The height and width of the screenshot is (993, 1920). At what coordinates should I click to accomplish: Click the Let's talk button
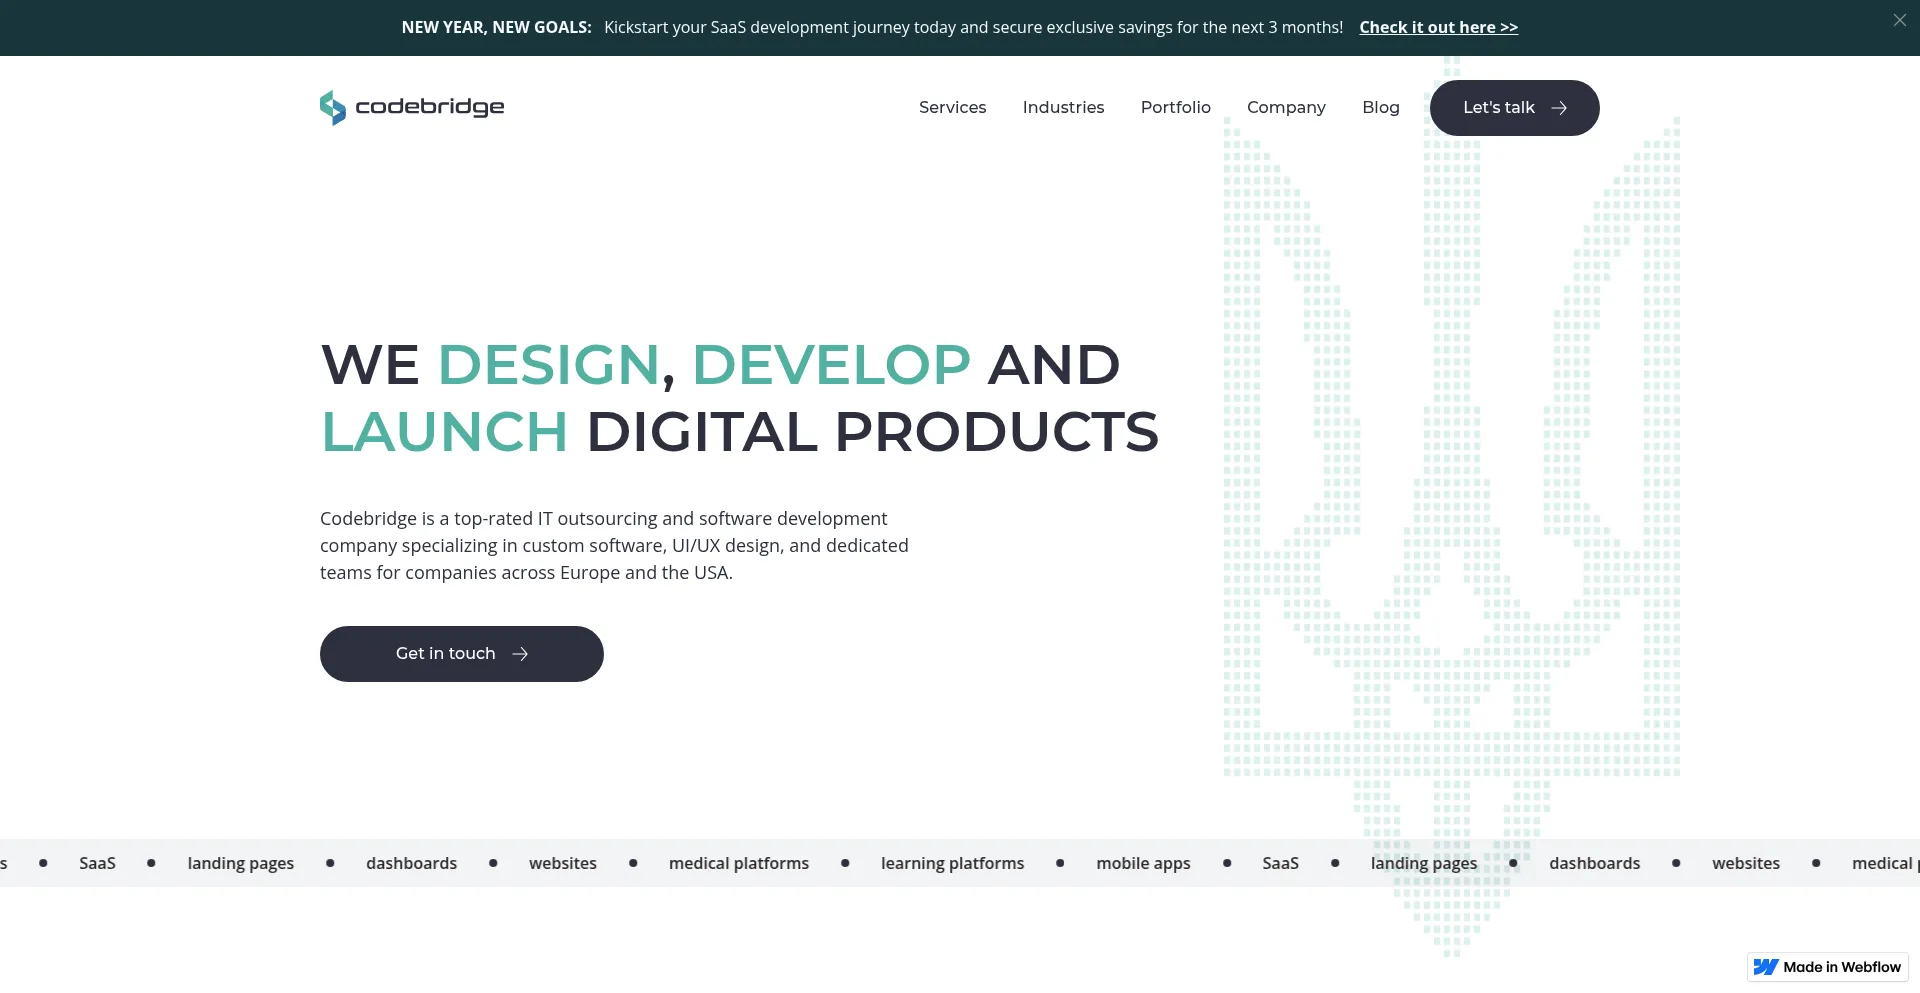tap(1514, 107)
